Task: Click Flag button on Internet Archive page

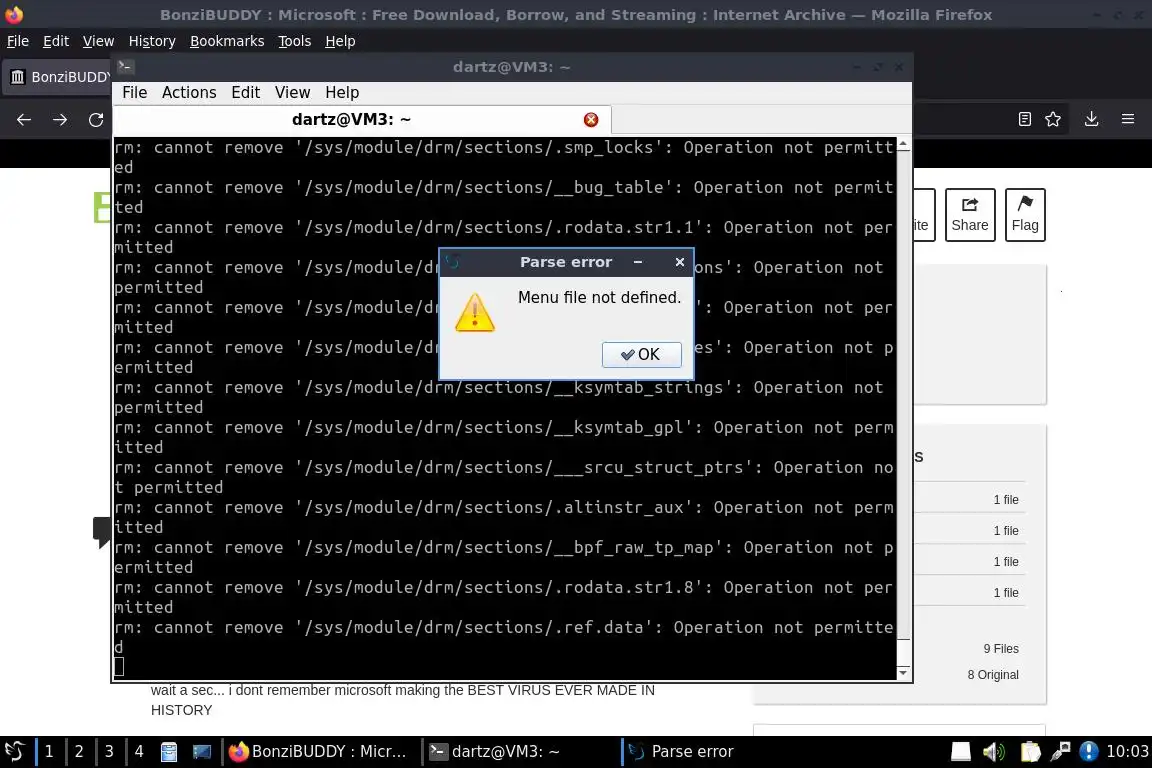Action: coord(1025,215)
